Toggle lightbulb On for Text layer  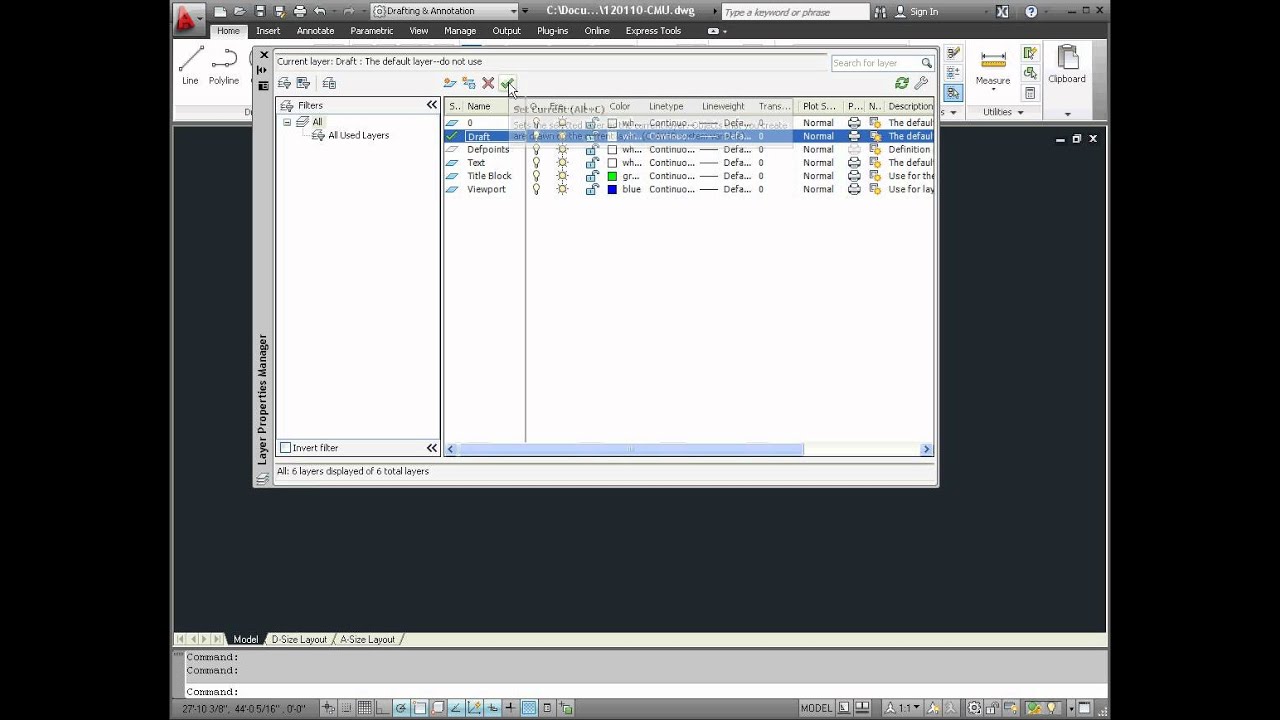(x=536, y=162)
